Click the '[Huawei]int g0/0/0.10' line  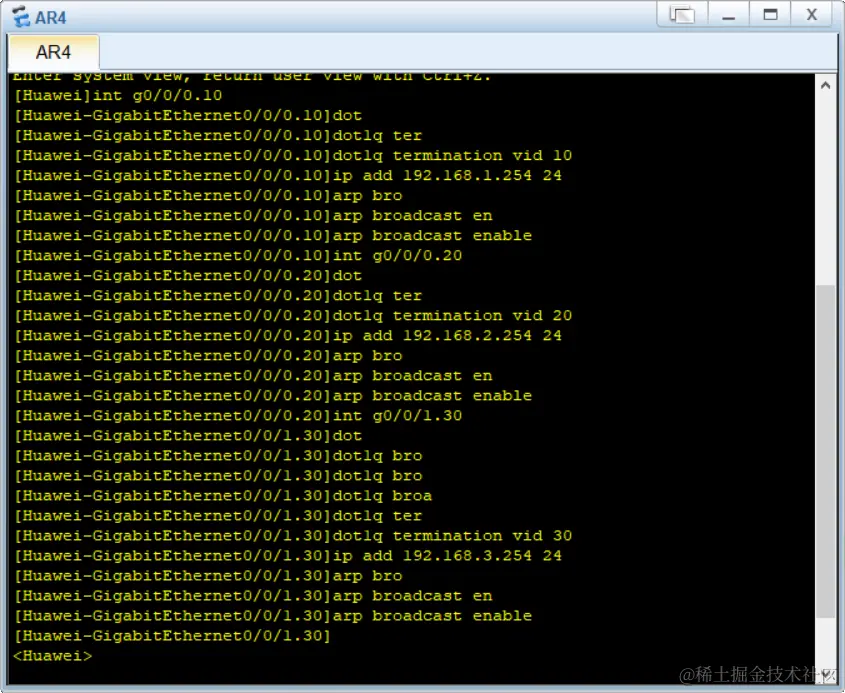coord(118,95)
